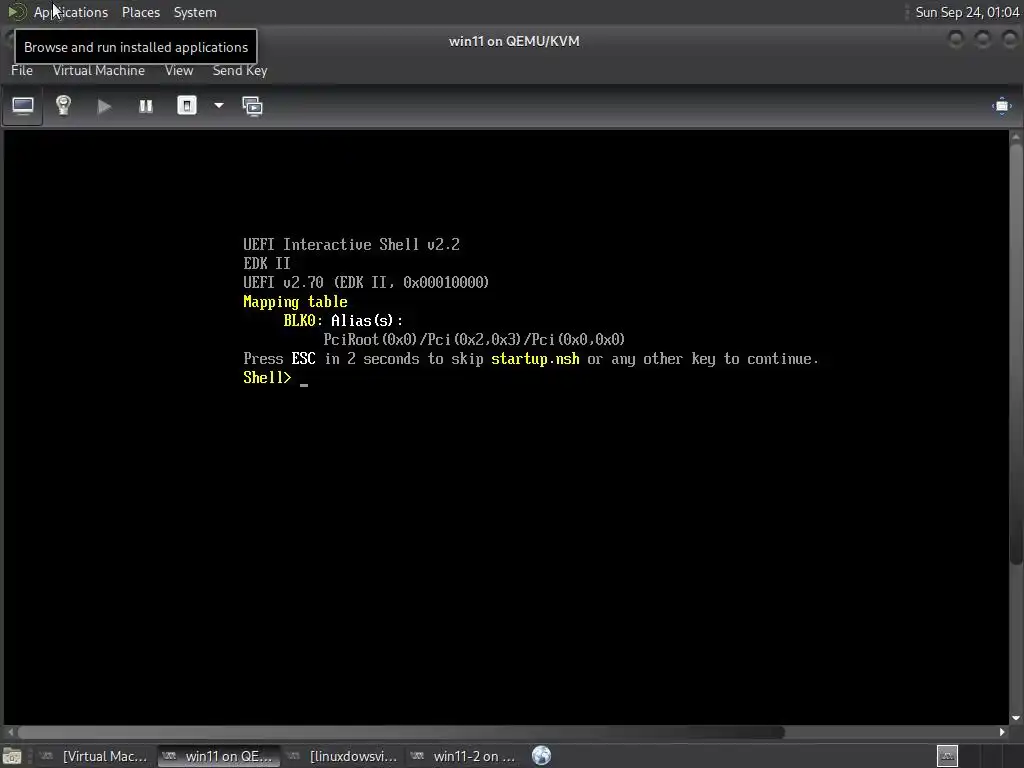1024x768 pixels.
Task: Open the Send Key menu
Action: pos(240,71)
